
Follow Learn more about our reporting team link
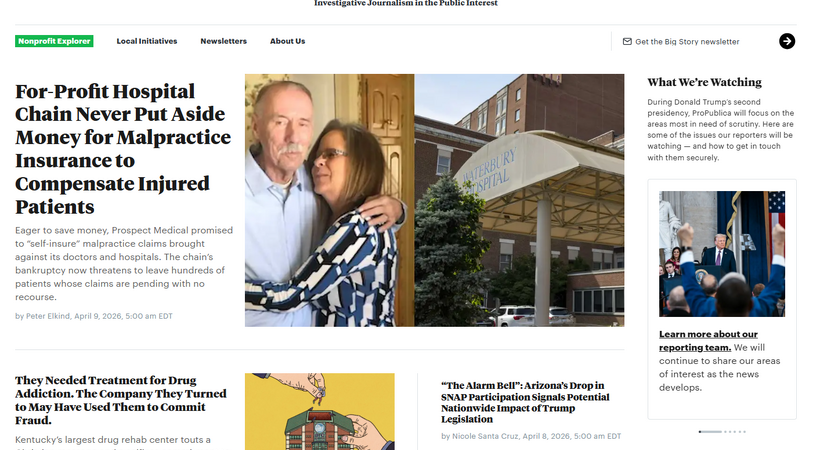point(708,341)
